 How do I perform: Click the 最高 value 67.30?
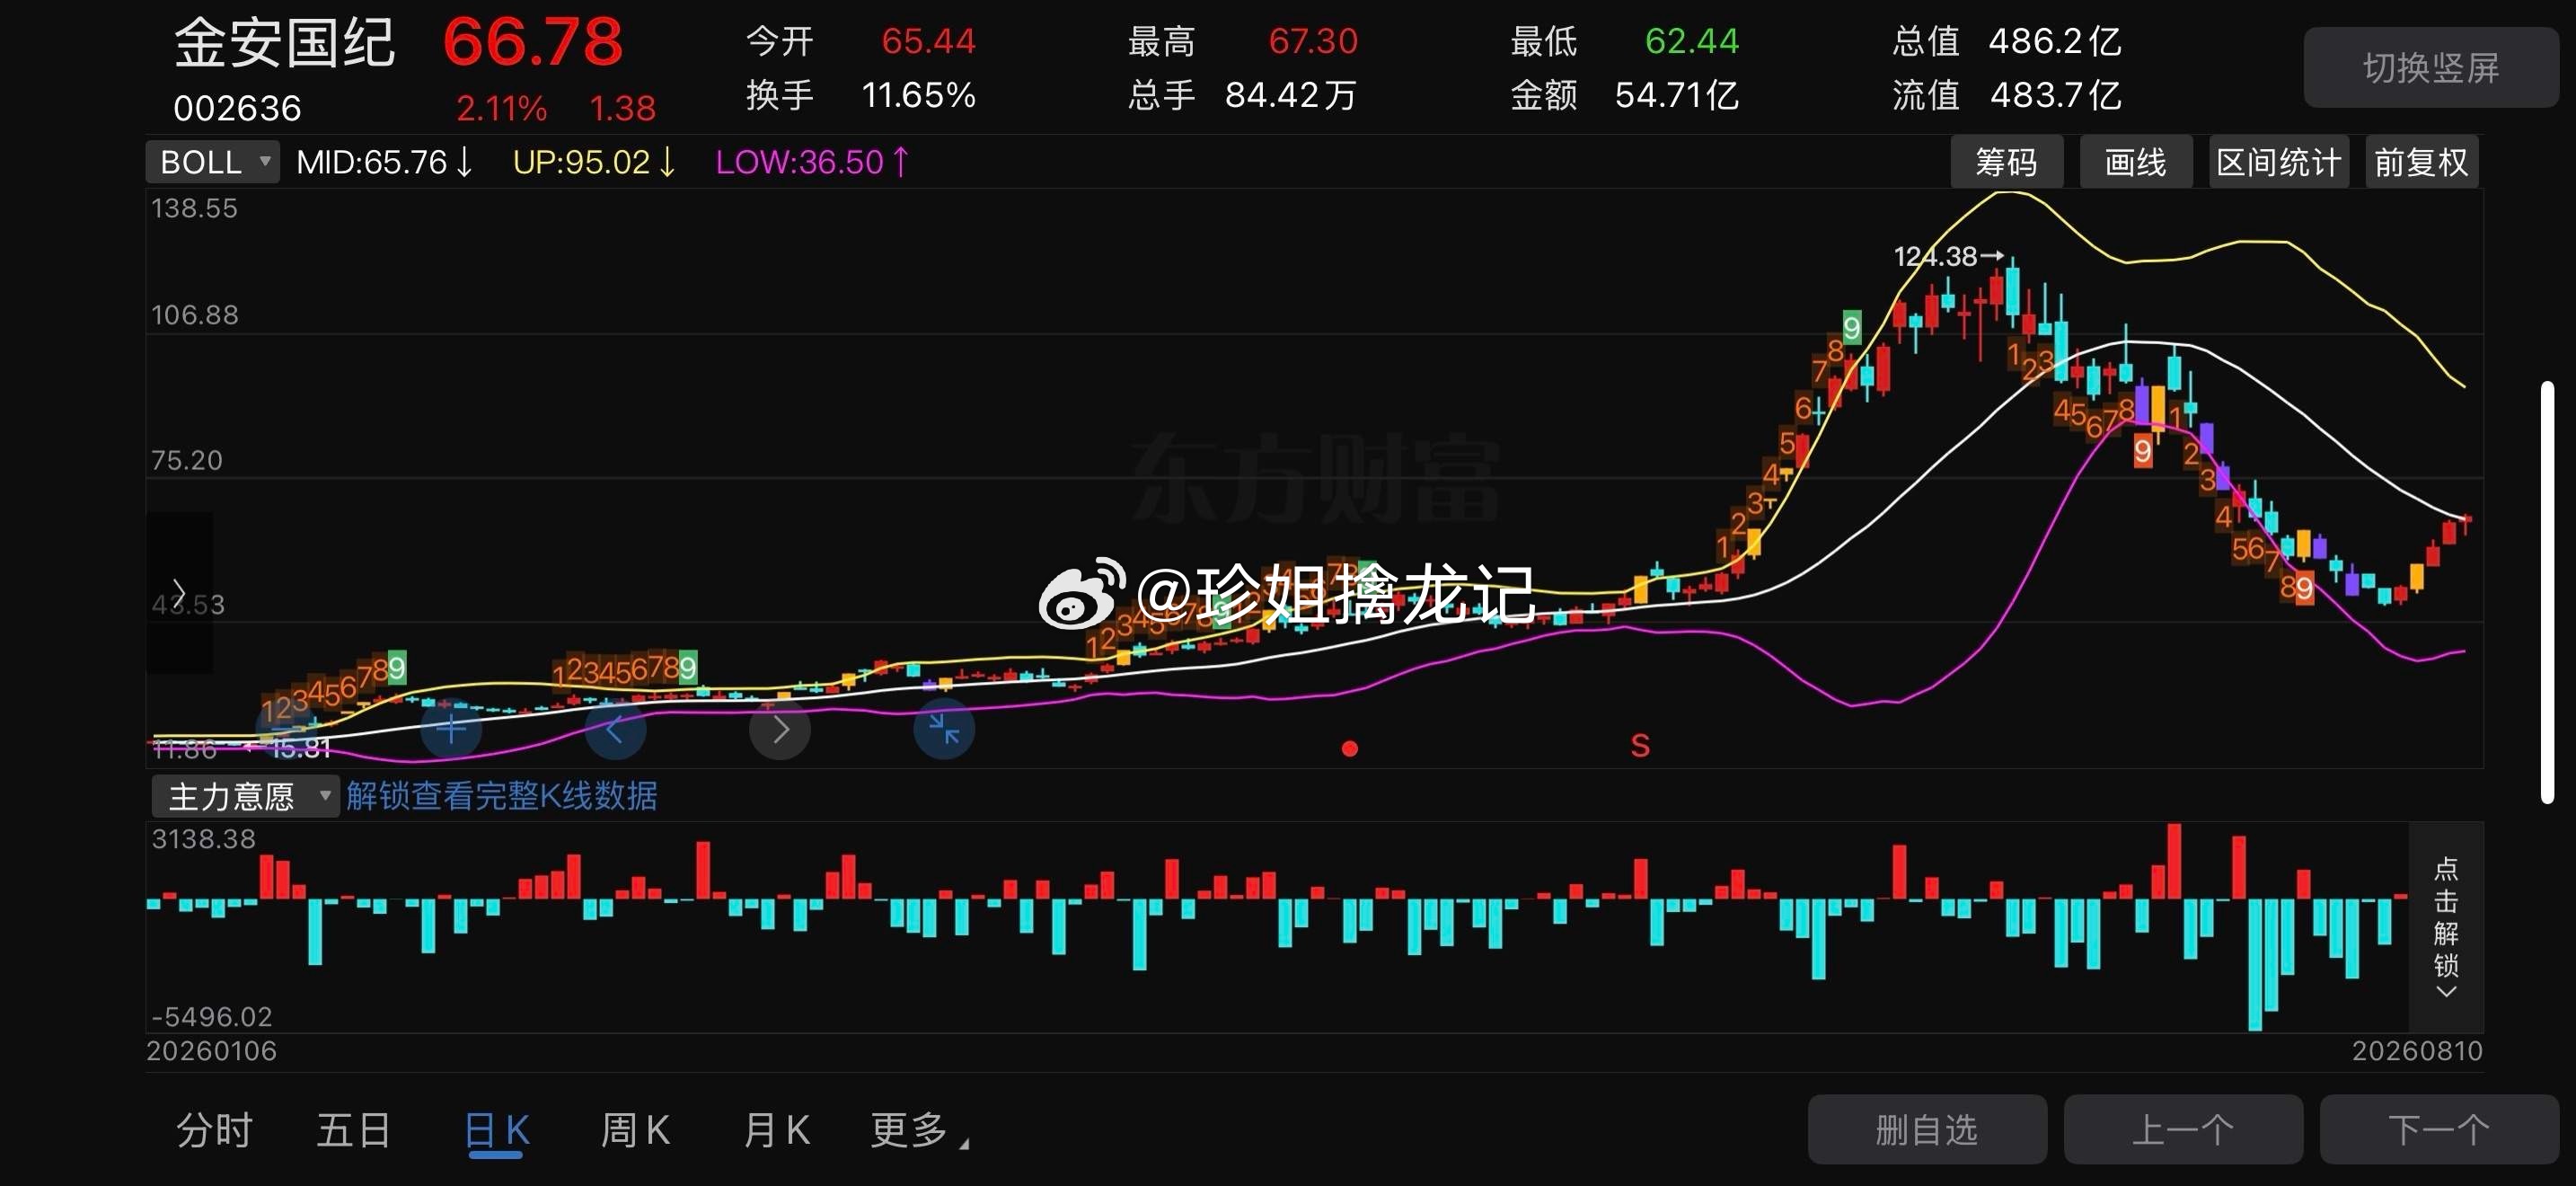tap(1313, 41)
